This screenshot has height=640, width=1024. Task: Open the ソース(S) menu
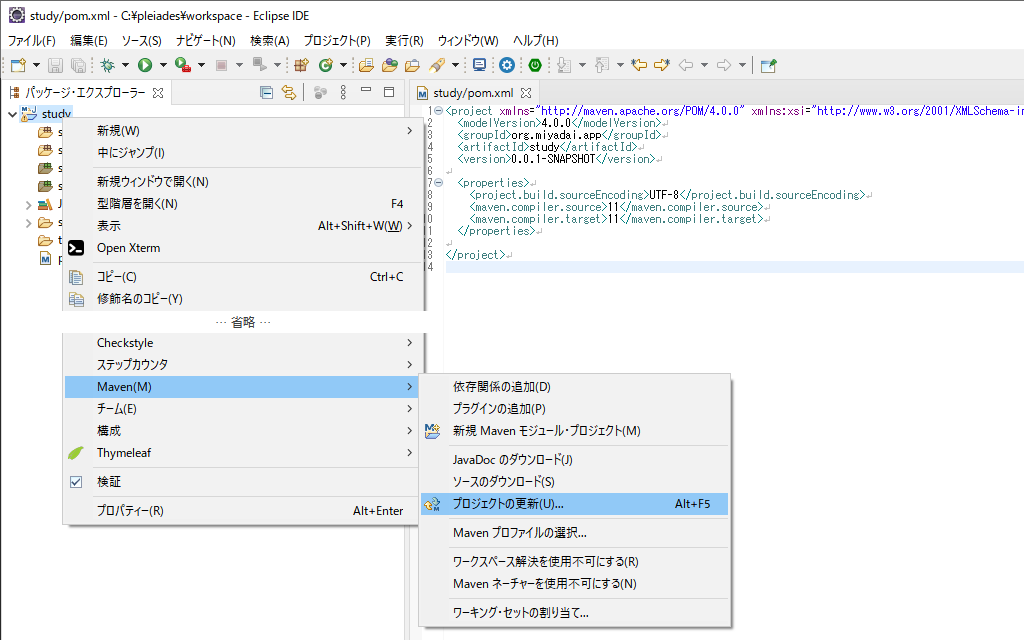point(141,40)
